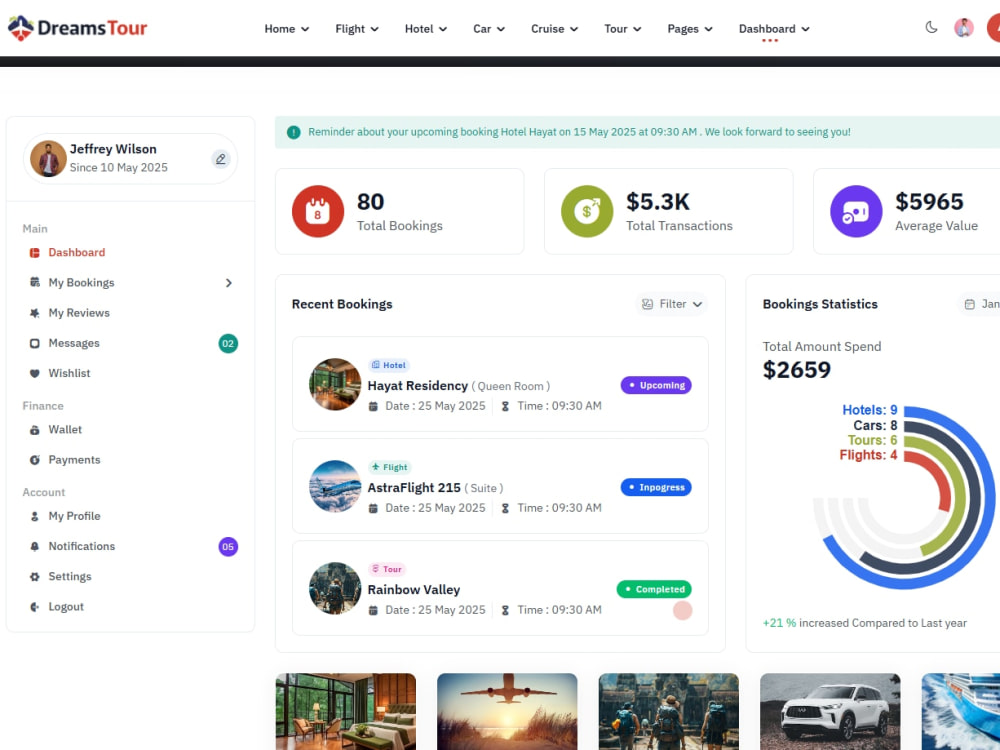Screen dimensions: 1000x750
Task: Click the My Reviews icon
Action: point(34,313)
